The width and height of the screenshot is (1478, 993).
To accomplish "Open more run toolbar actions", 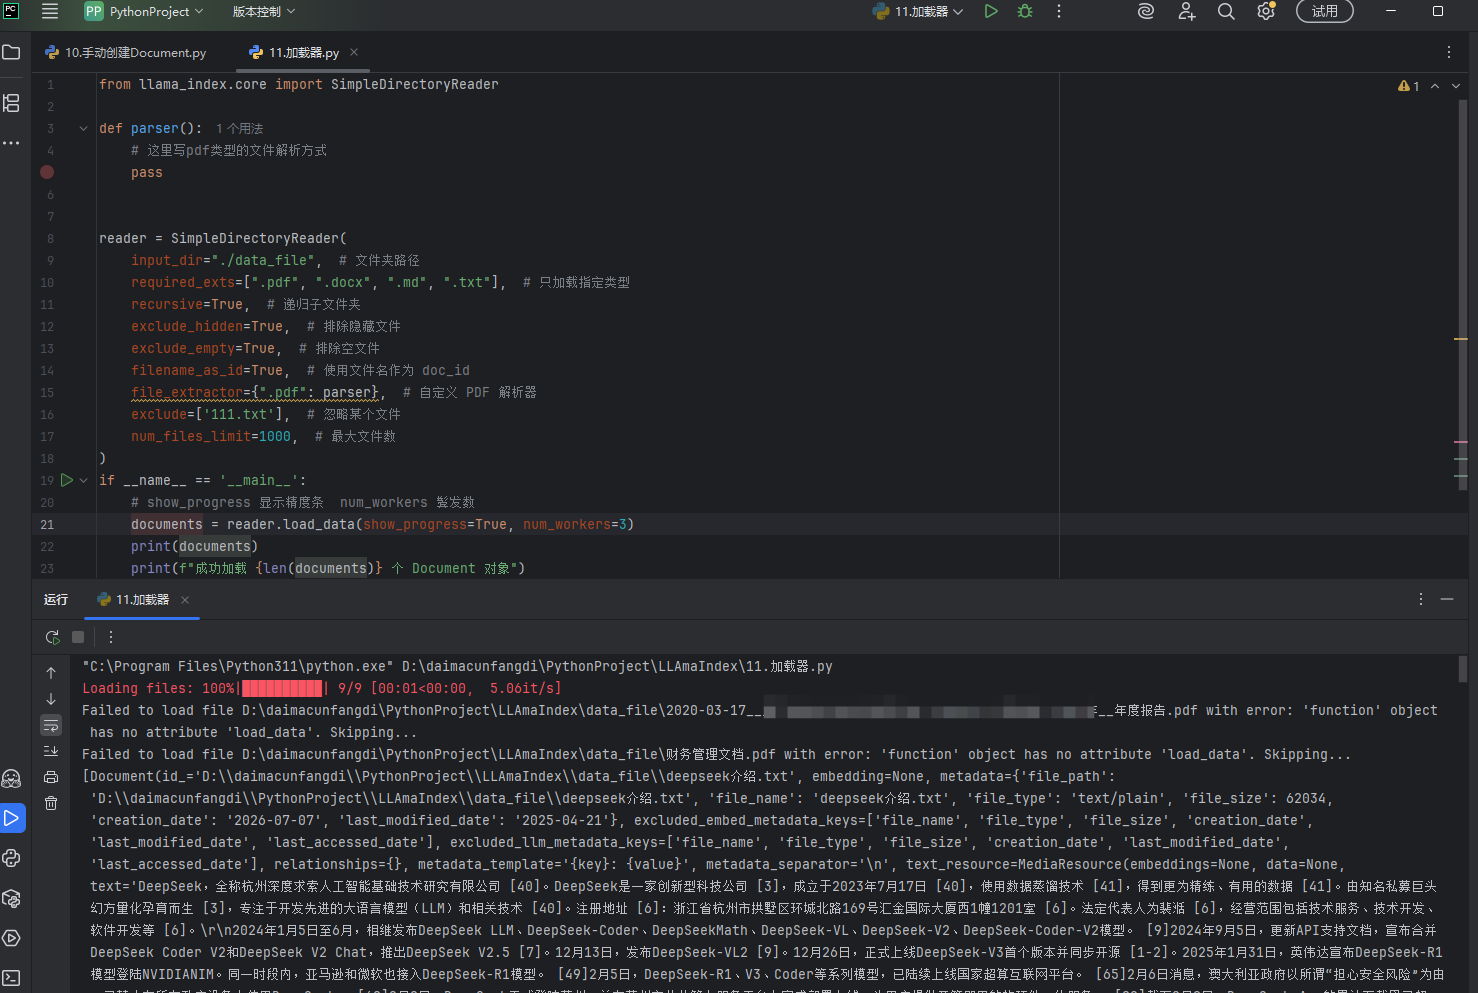I will pyautogui.click(x=111, y=637).
